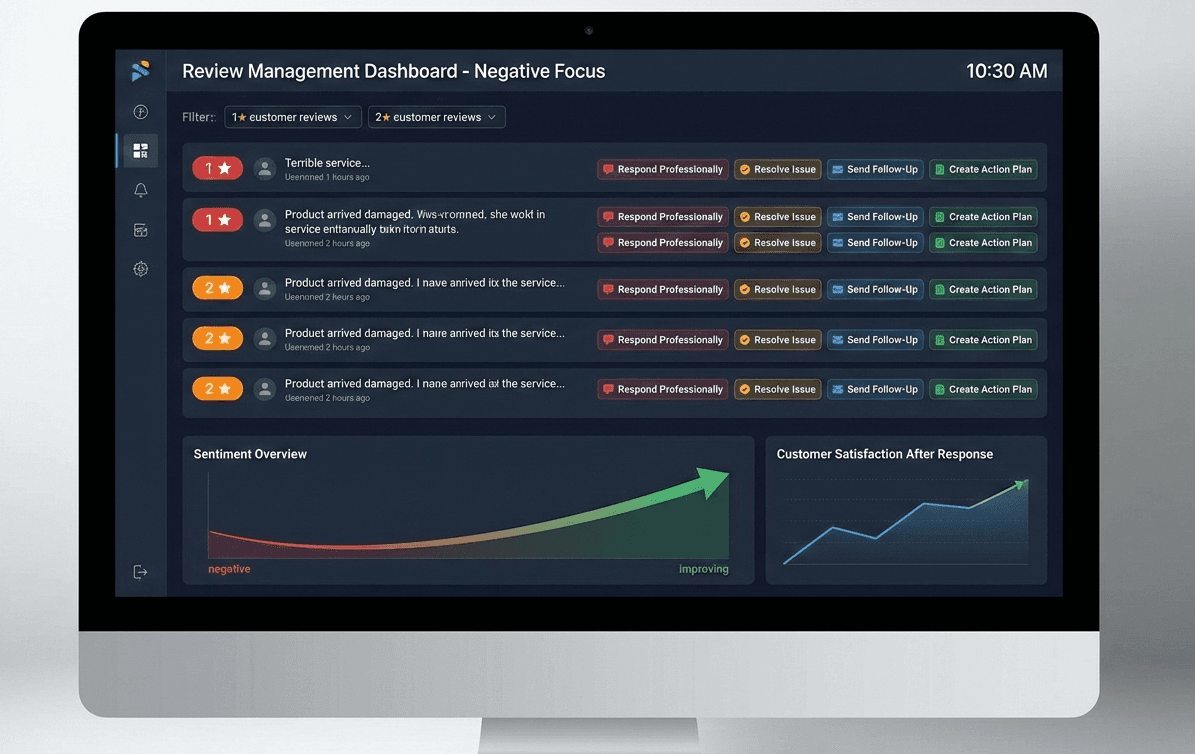Create Action Plan for the damaged product review
Screen dimensions: 1195x754
[983, 216]
